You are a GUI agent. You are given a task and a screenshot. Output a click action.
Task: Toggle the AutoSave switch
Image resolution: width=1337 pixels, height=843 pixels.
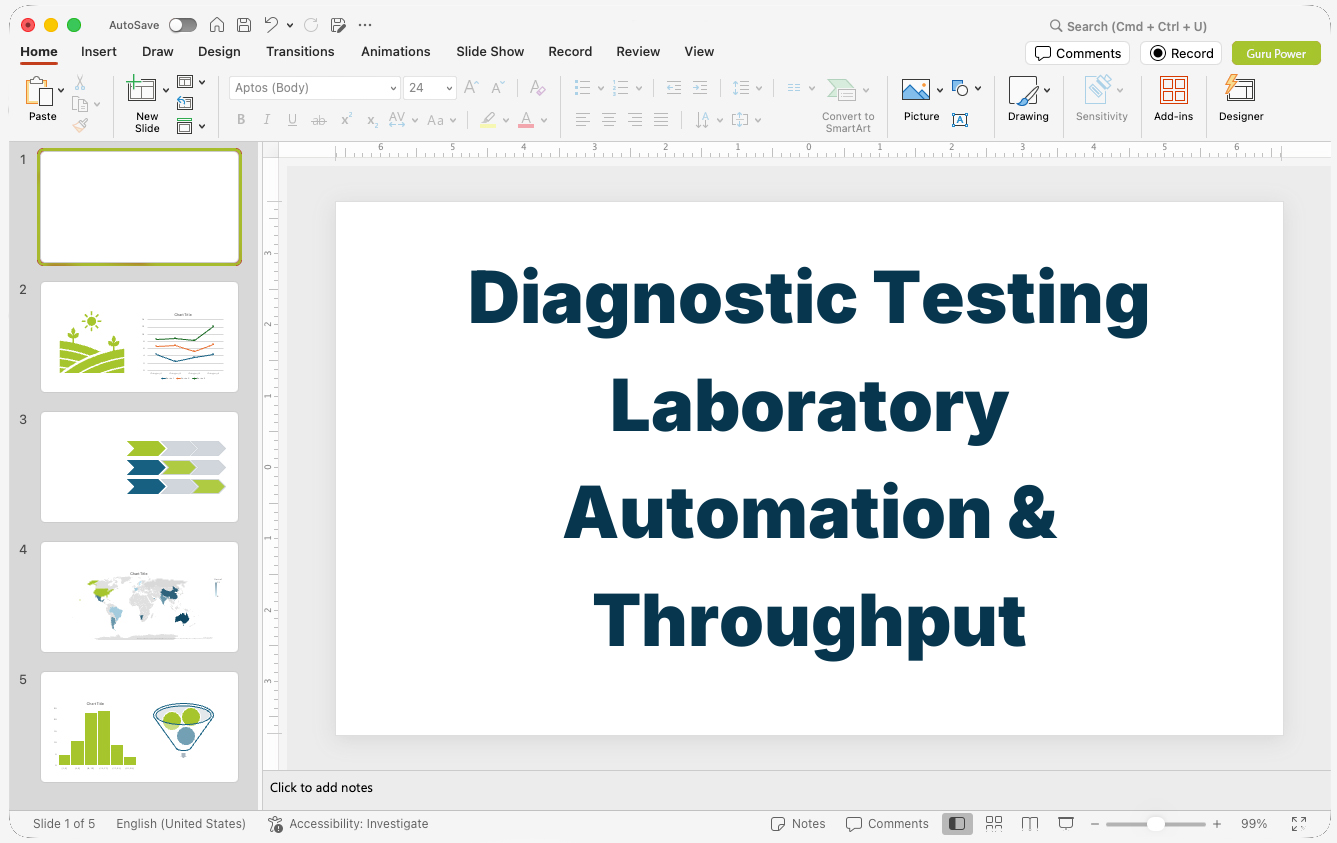click(x=183, y=25)
